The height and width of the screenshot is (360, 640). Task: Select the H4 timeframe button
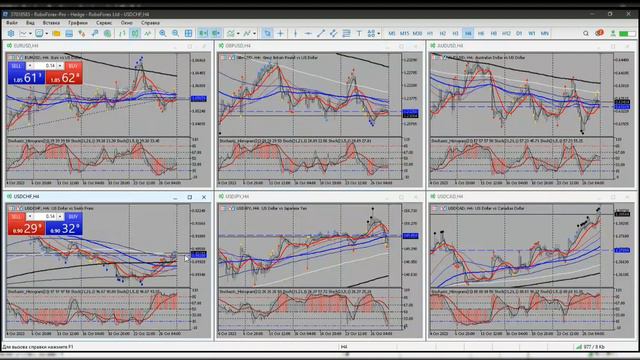click(468, 33)
